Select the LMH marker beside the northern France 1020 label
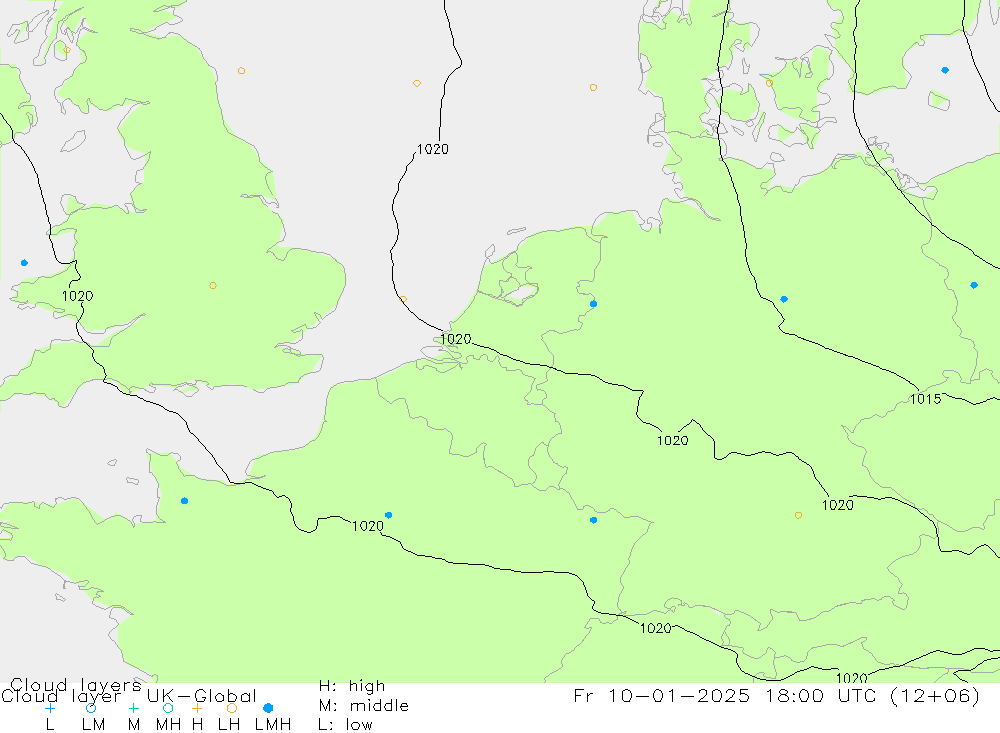The height and width of the screenshot is (733, 1000). point(388,515)
